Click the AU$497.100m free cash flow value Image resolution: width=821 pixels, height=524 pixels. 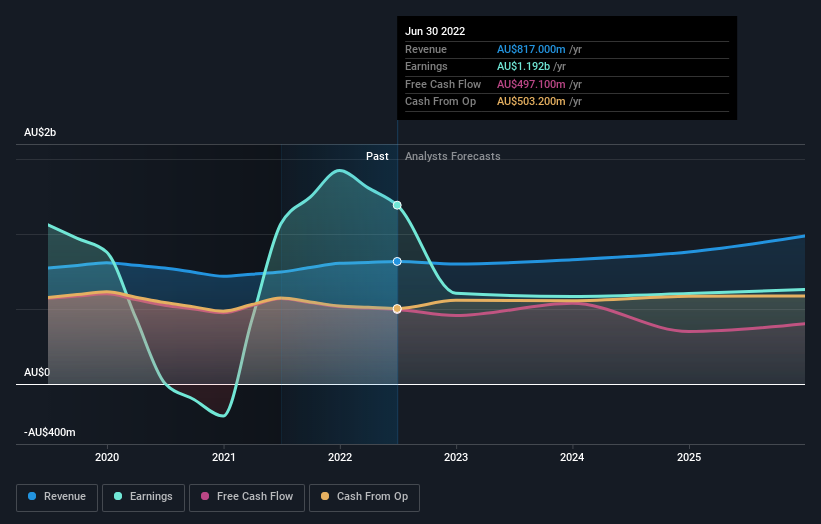coord(531,84)
